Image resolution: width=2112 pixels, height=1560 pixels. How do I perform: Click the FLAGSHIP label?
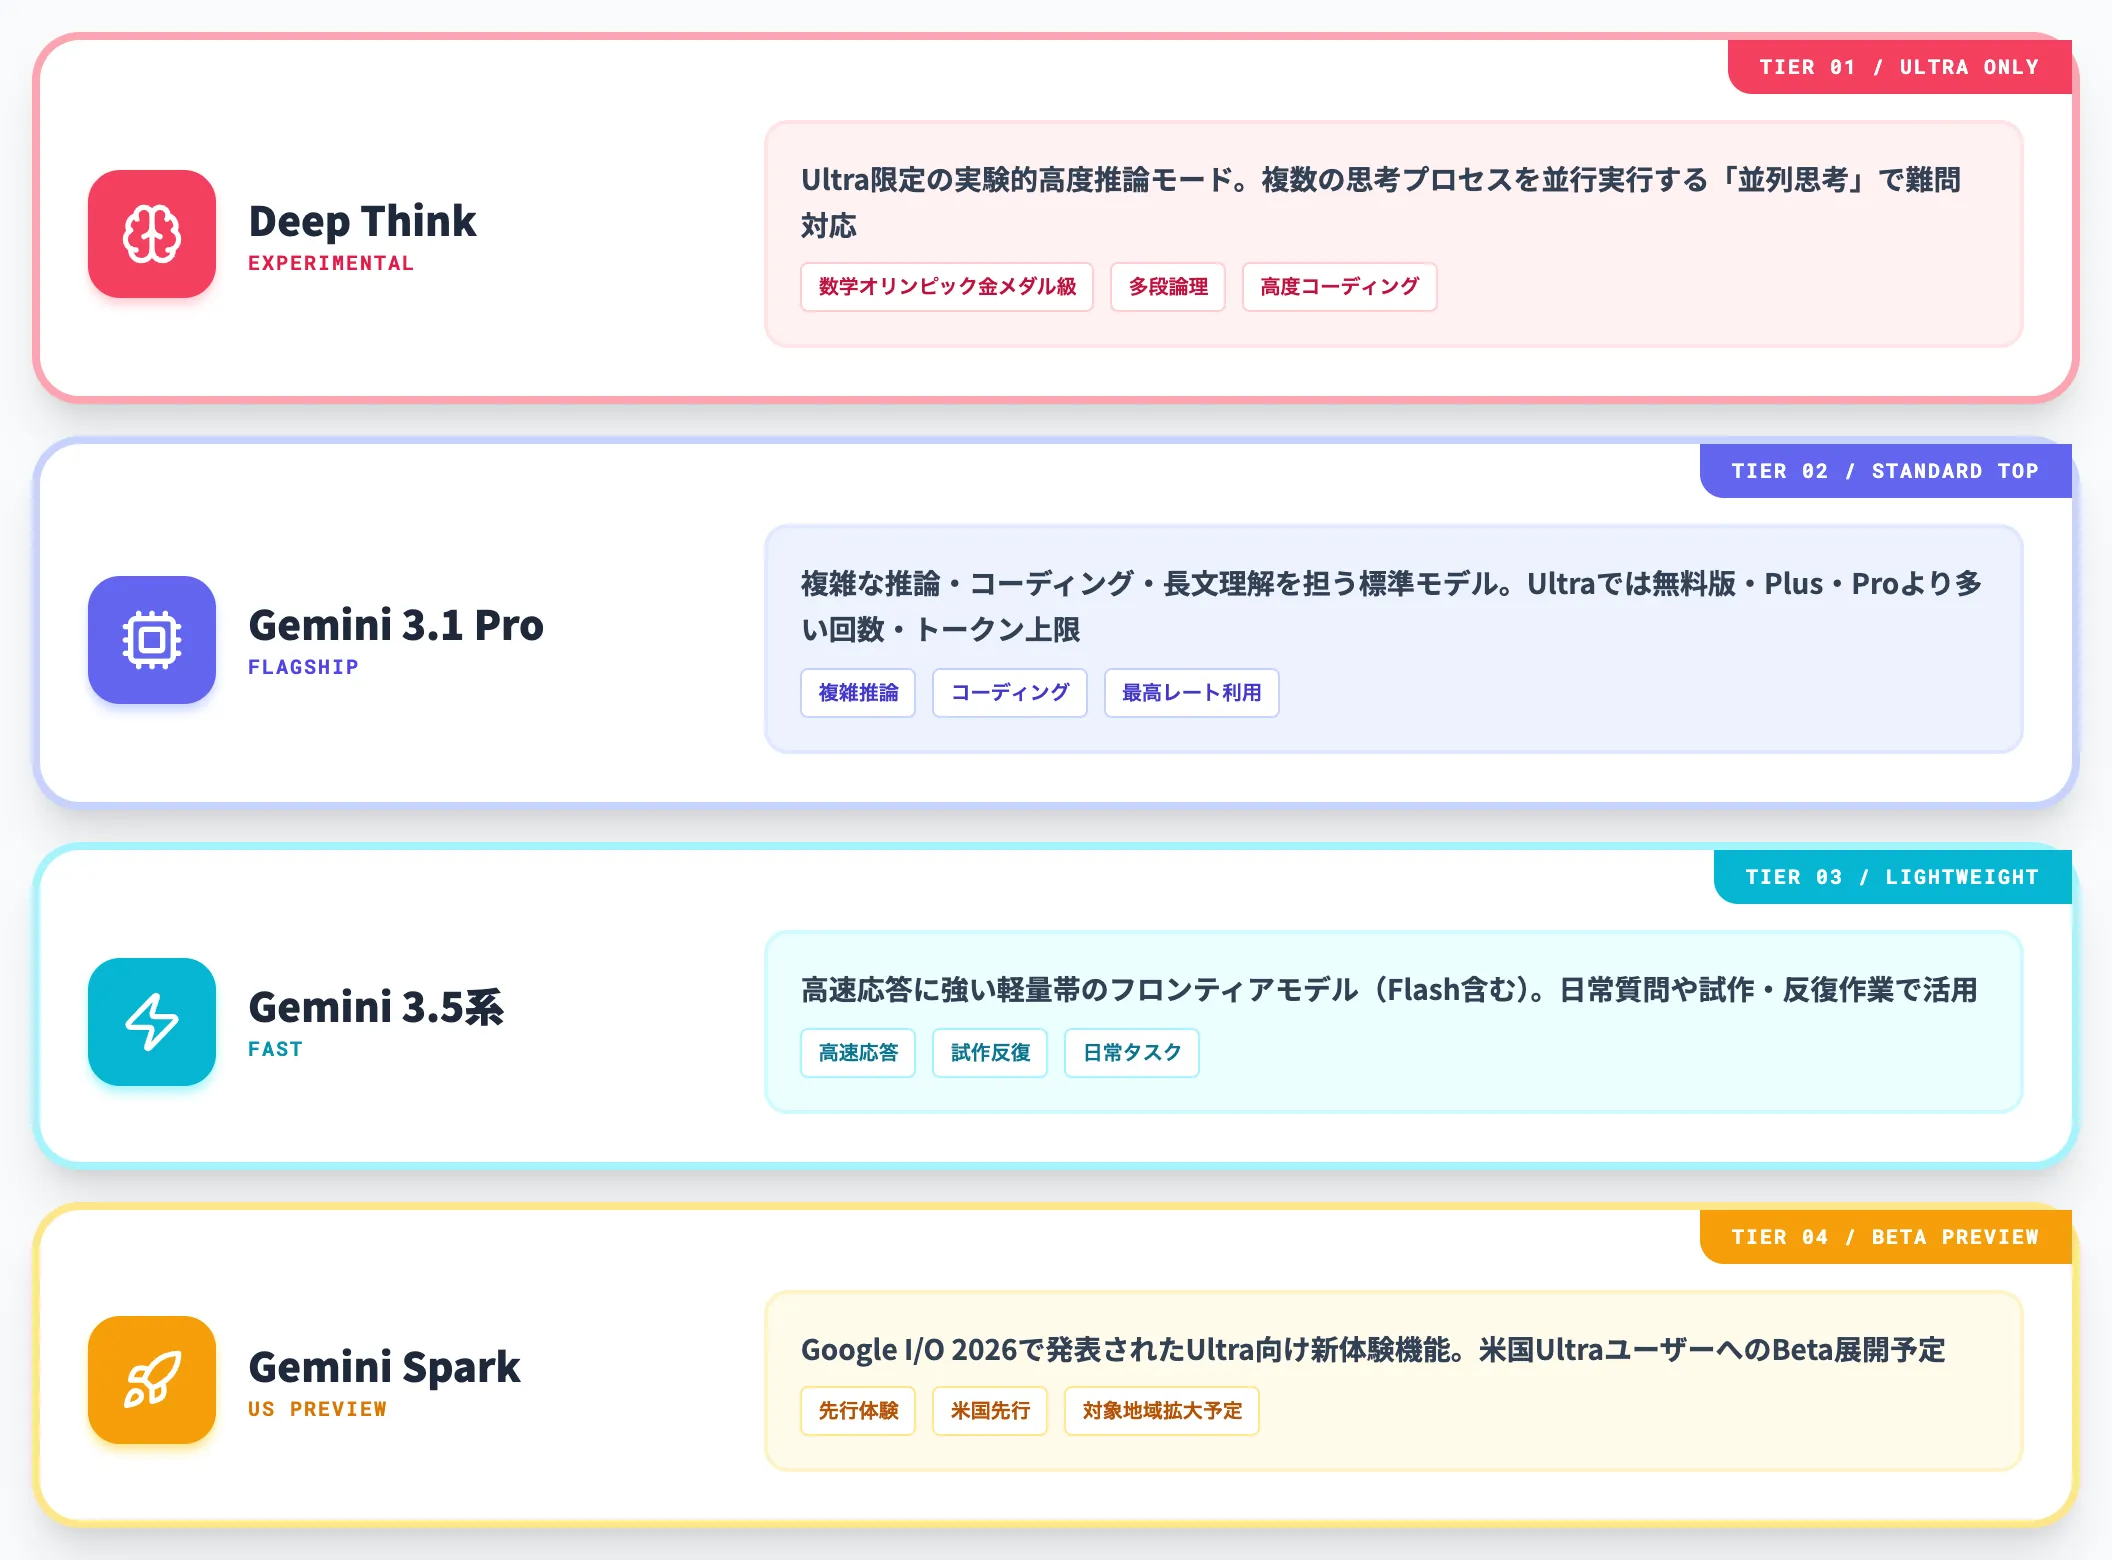point(303,667)
